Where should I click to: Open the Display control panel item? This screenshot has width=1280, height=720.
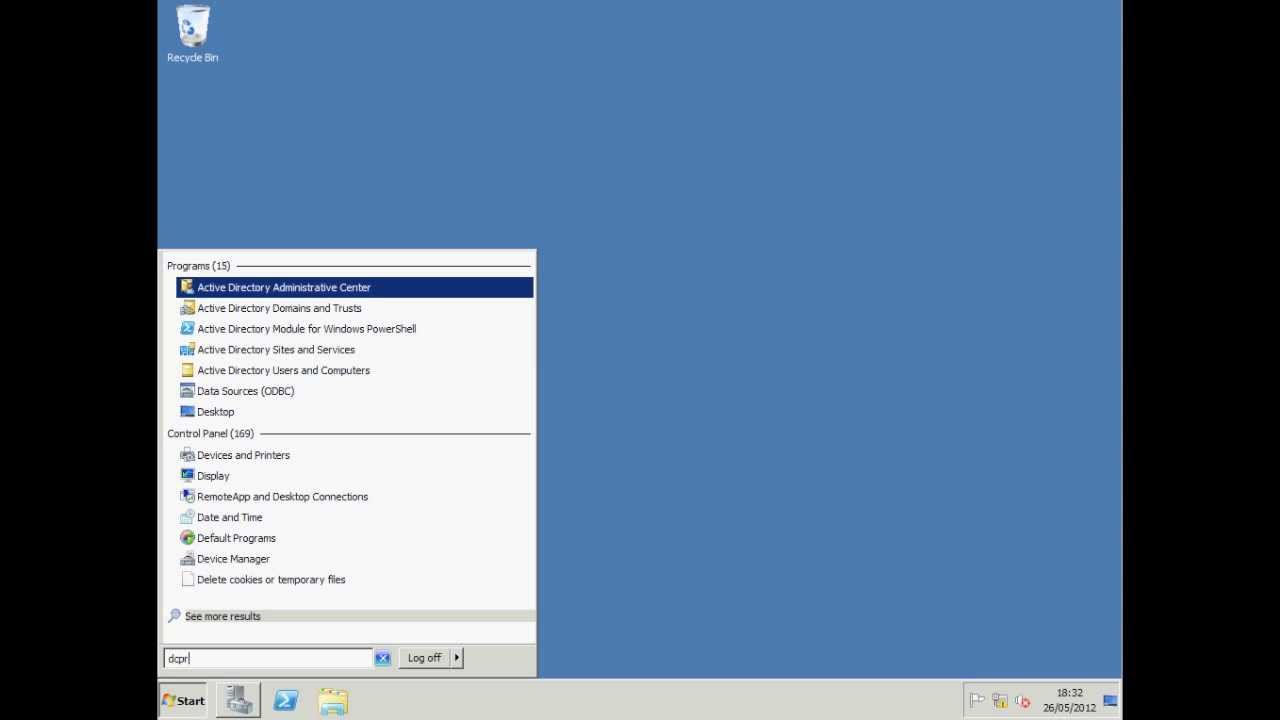pyautogui.click(x=355, y=476)
